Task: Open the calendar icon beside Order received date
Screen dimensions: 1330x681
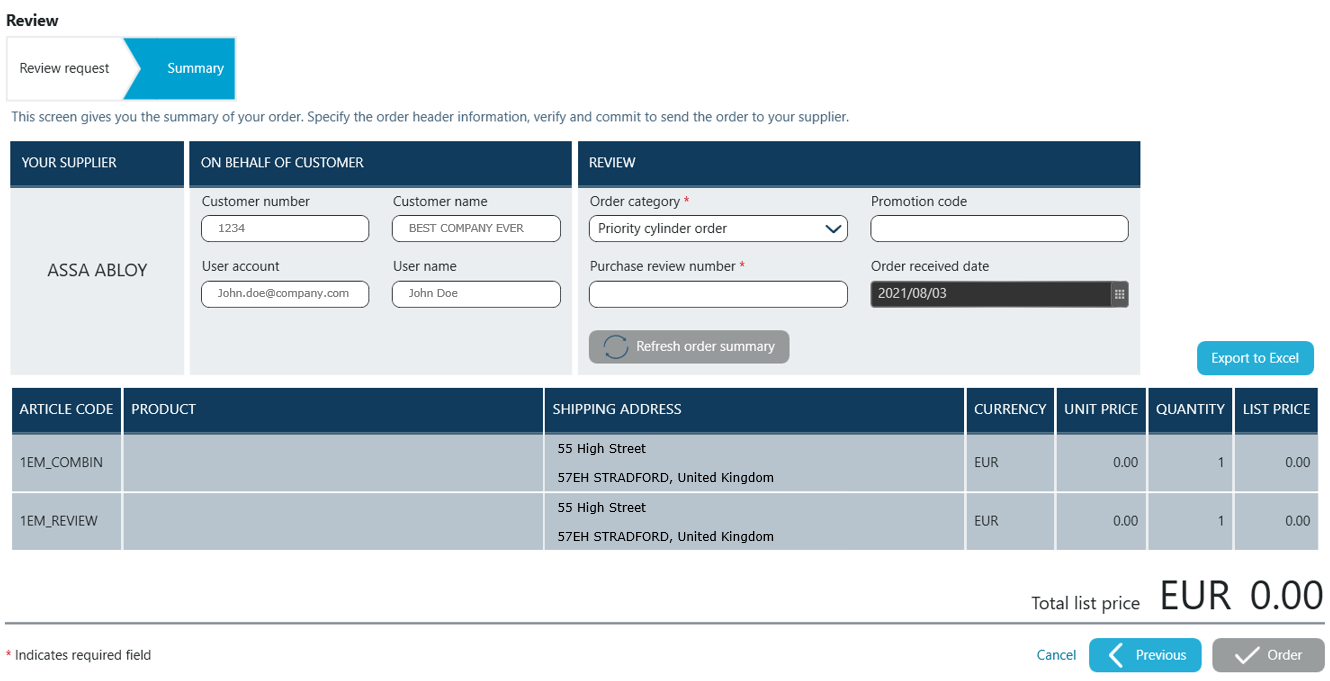Action: pyautogui.click(x=1119, y=294)
